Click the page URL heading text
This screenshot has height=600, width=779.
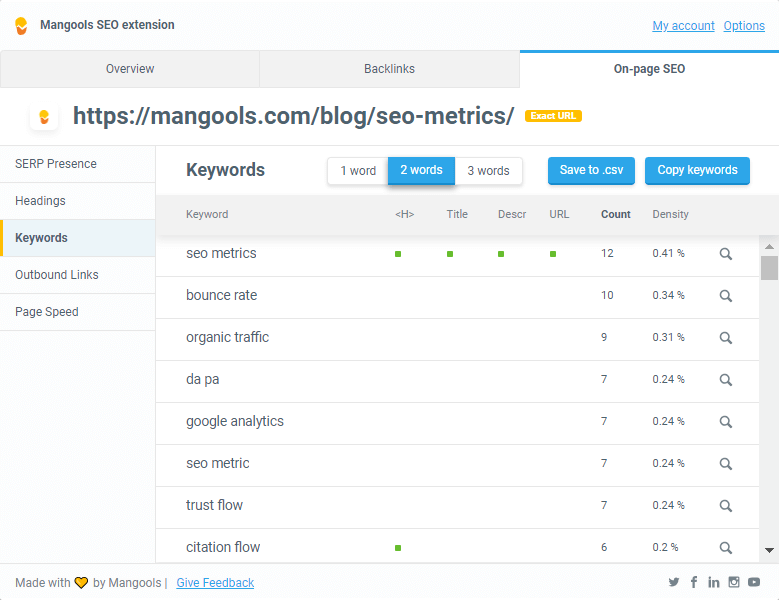pyautogui.click(x=293, y=116)
